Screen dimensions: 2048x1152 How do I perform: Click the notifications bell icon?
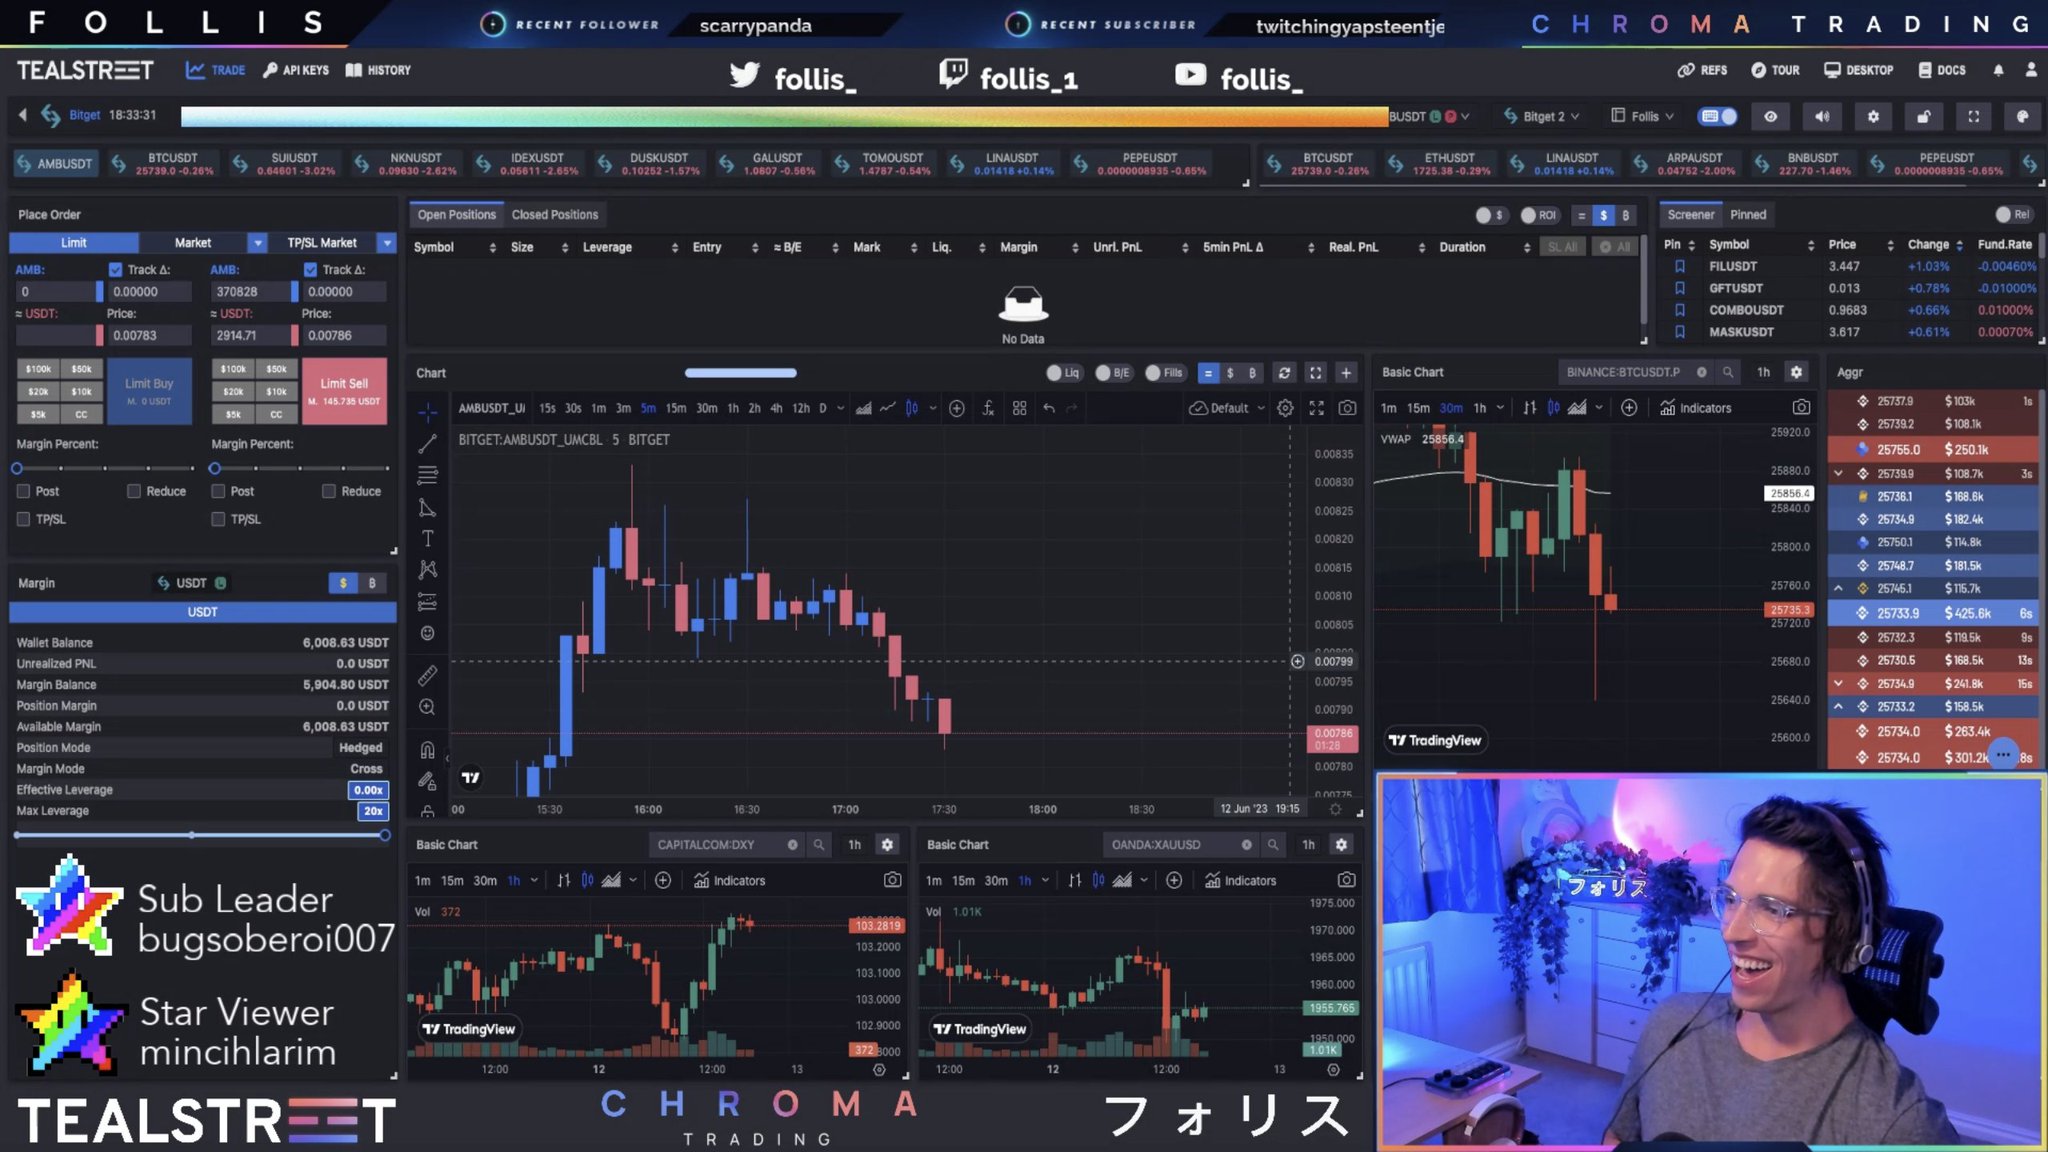coord(1998,70)
